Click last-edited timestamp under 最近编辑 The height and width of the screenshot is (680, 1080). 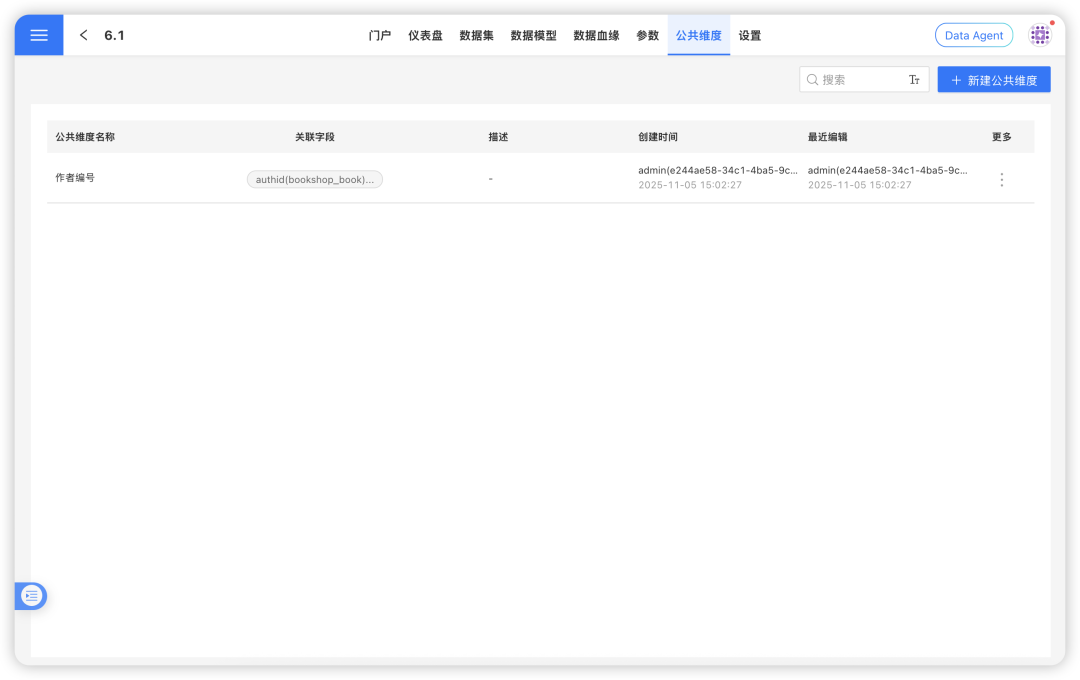(x=860, y=185)
